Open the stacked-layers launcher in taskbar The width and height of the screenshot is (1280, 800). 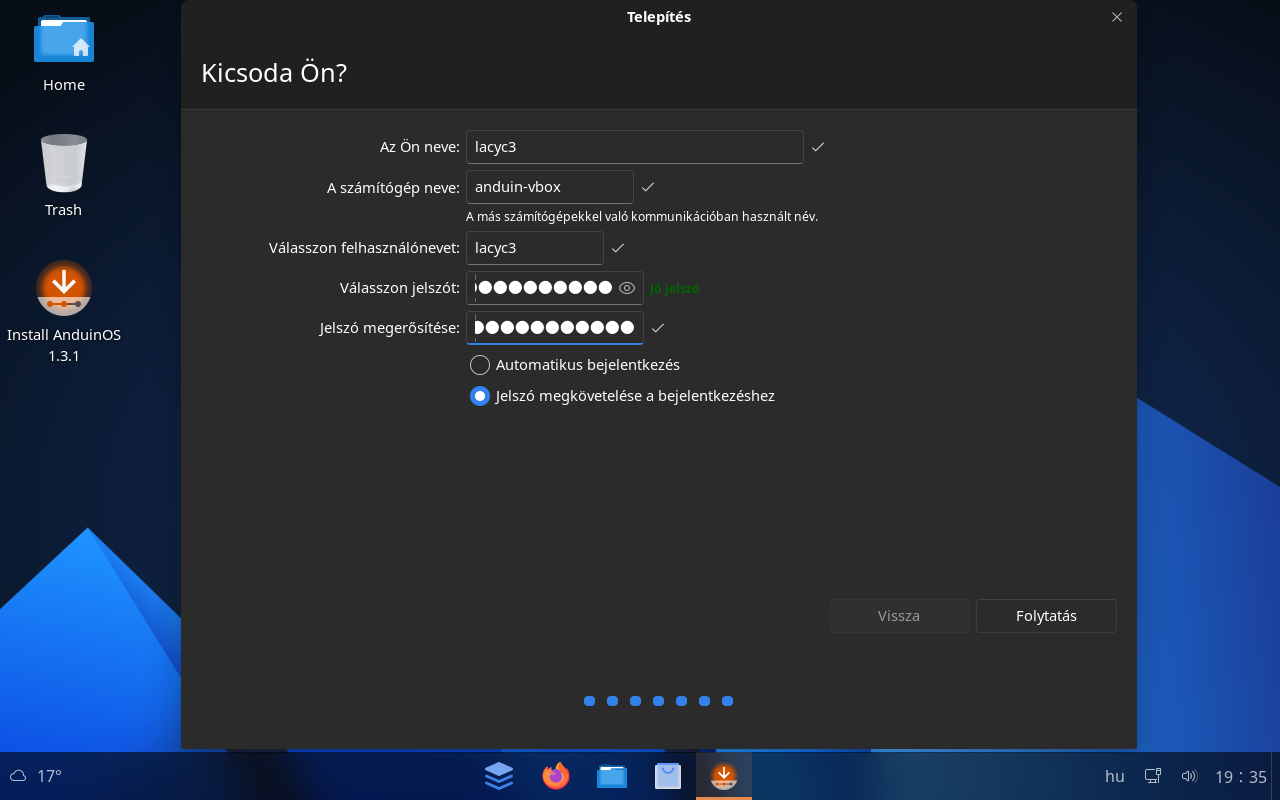tap(499, 775)
